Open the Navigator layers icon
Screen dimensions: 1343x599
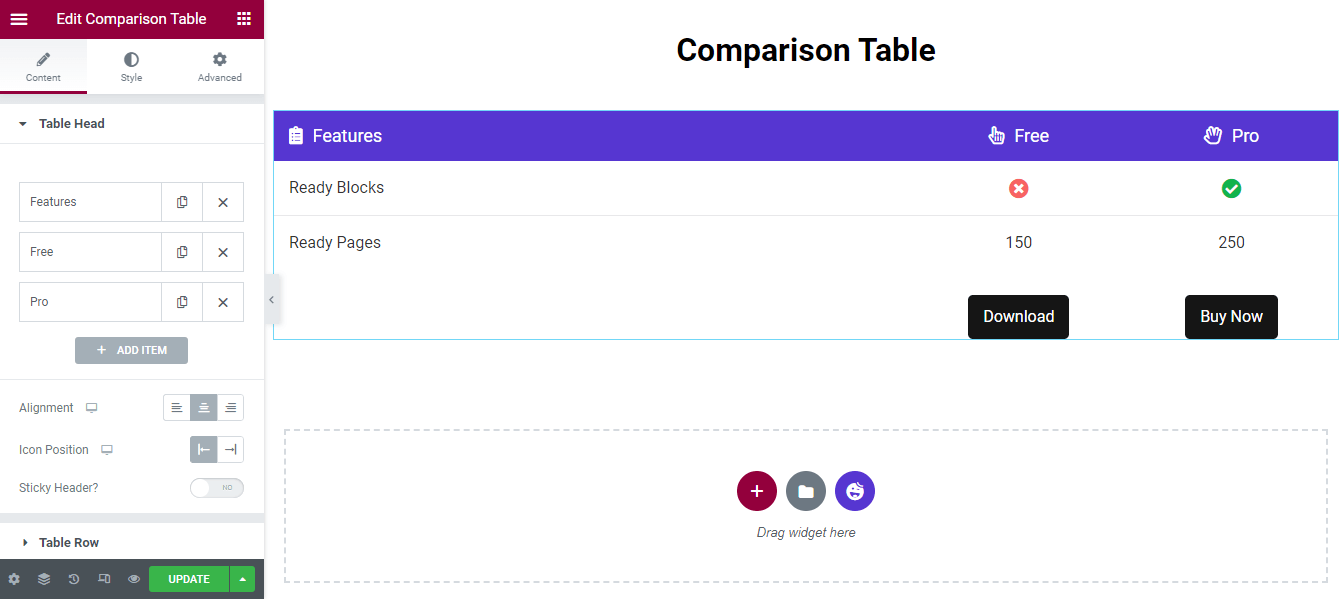click(x=44, y=579)
